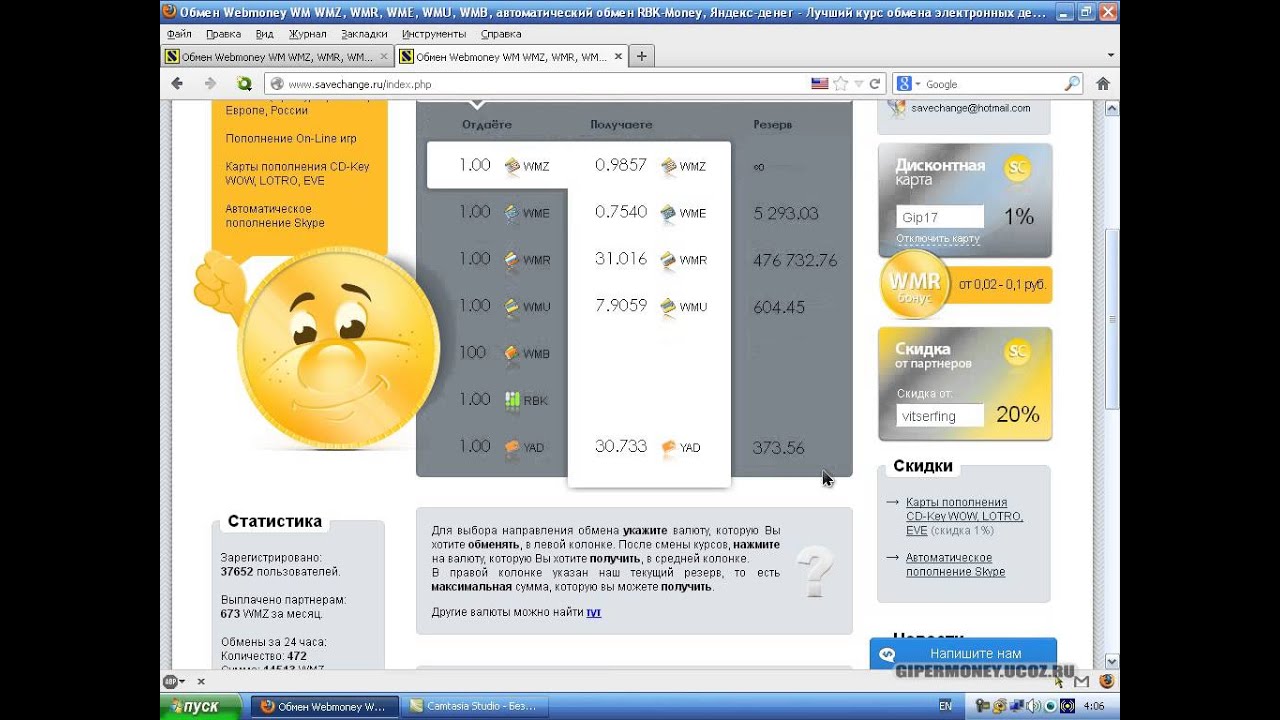Click the browser forward arrow
Image resolution: width=1280 pixels, height=720 pixels.
pos(210,84)
